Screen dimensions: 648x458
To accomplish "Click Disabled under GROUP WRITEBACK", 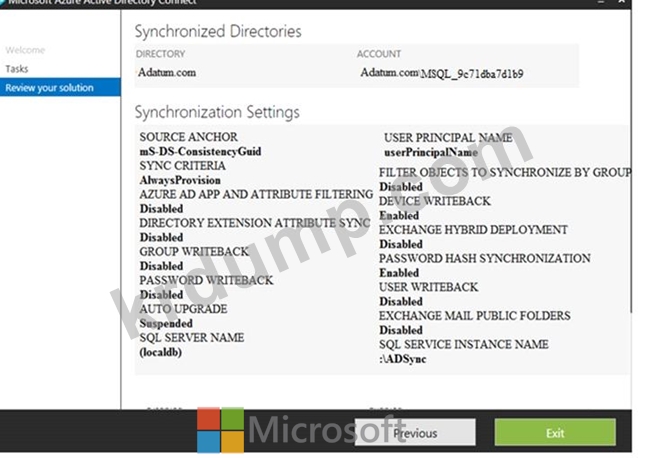I will click(162, 266).
